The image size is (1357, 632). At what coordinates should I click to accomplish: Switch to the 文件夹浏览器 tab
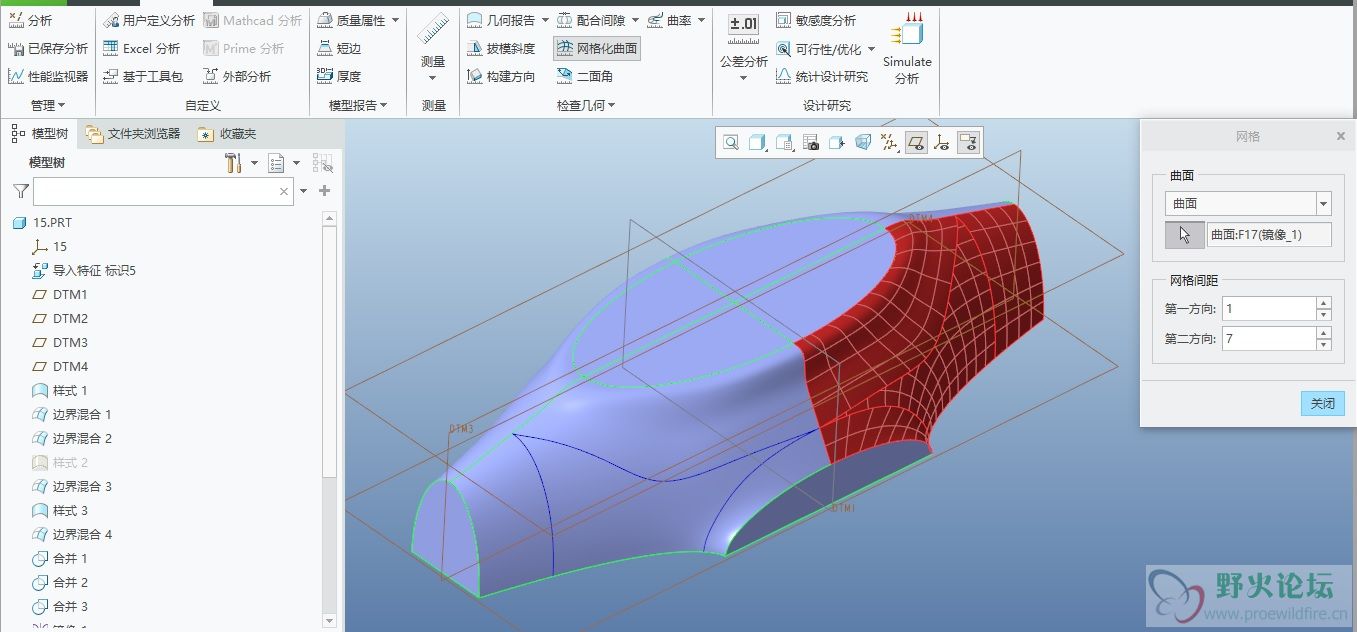click(x=133, y=133)
